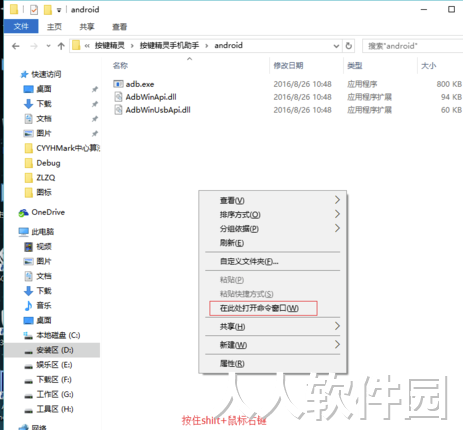This screenshot has width=463, height=430.
Task: Click the pinned Desktop icon under Quick access
Action: tap(29, 89)
